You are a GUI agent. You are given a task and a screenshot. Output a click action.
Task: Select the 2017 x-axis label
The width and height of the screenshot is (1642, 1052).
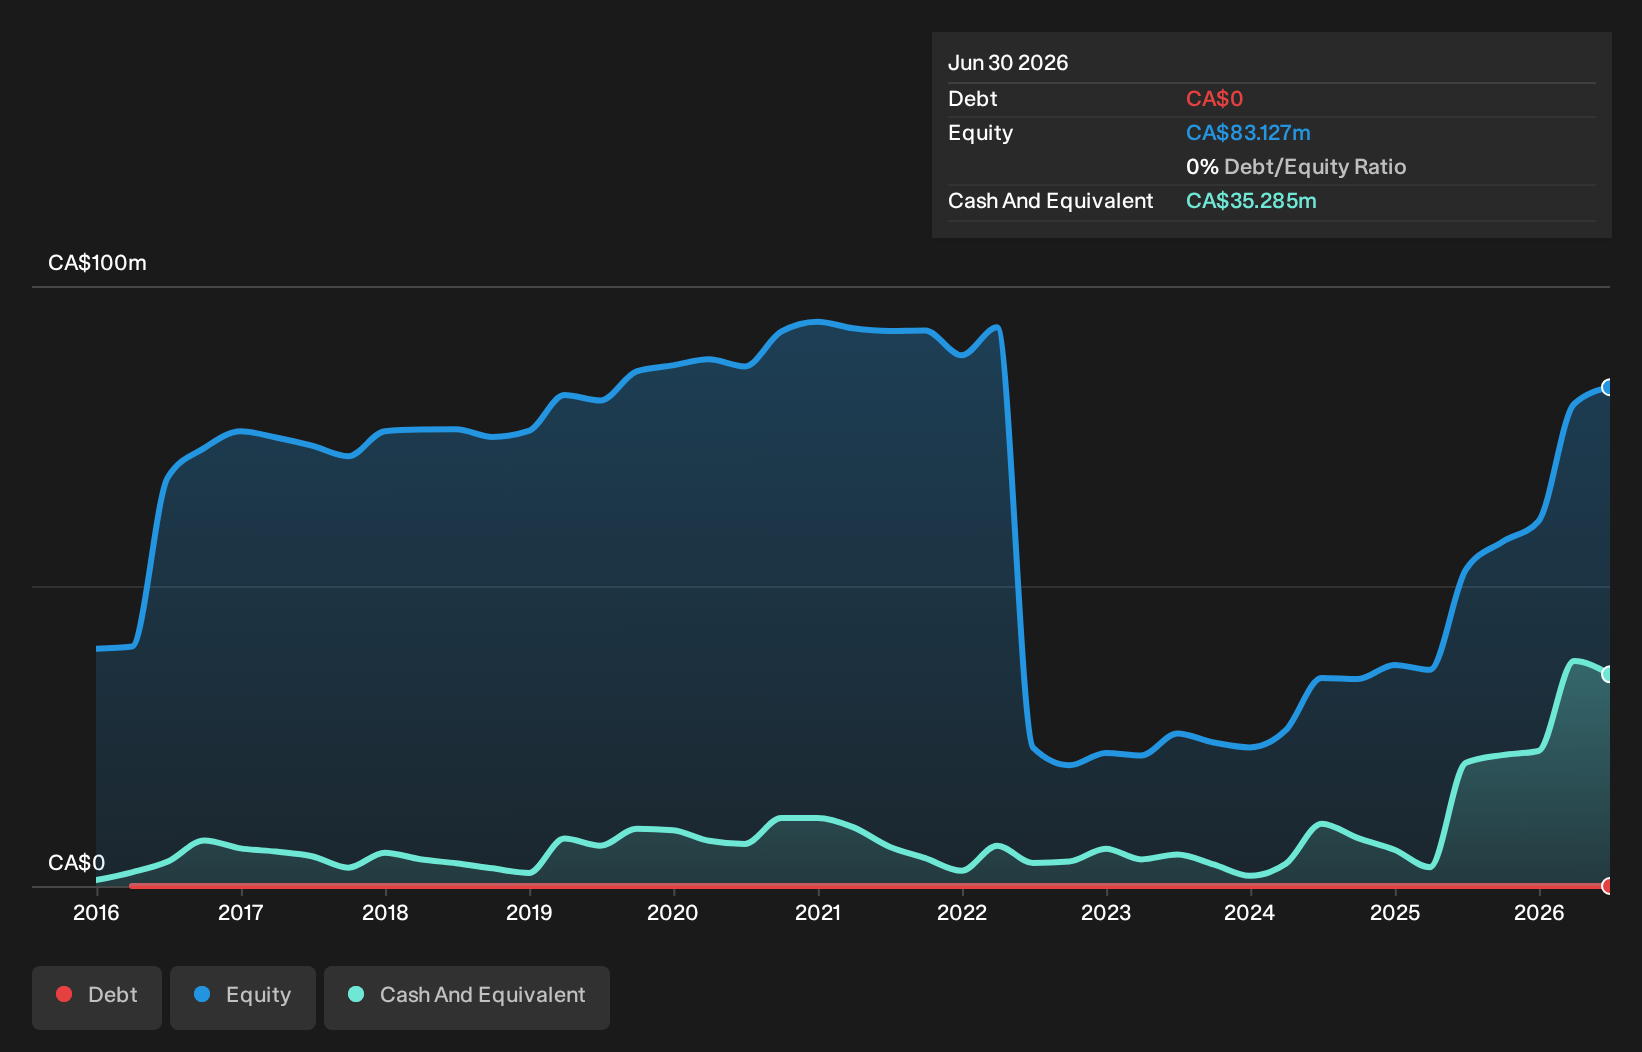click(241, 913)
